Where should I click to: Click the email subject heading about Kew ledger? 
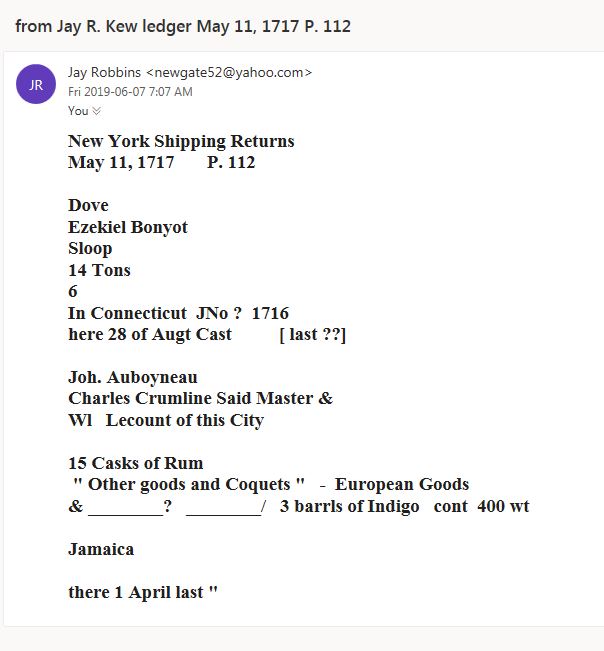click(x=183, y=26)
